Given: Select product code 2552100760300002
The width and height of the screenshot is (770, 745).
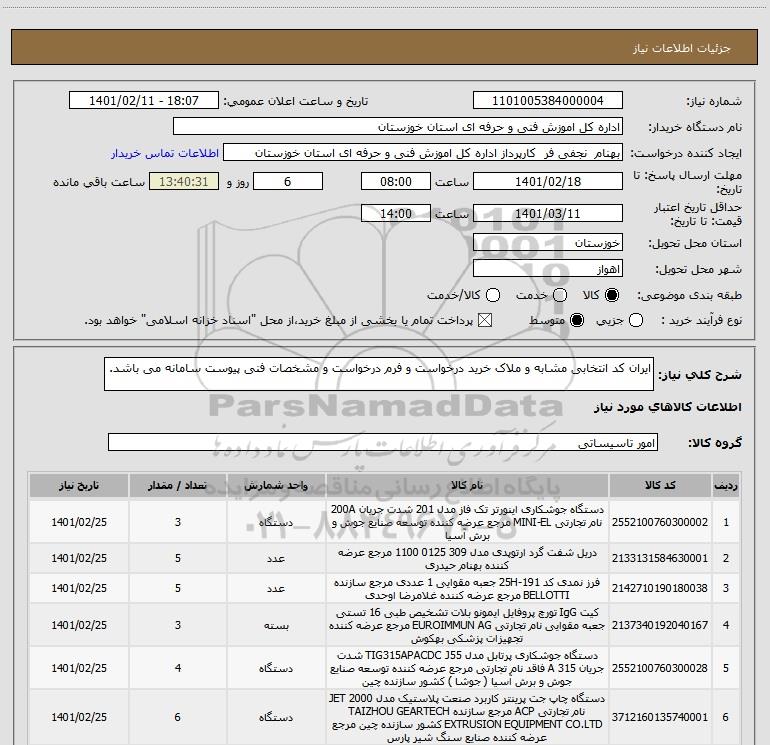Looking at the screenshot, I should [x=660, y=522].
